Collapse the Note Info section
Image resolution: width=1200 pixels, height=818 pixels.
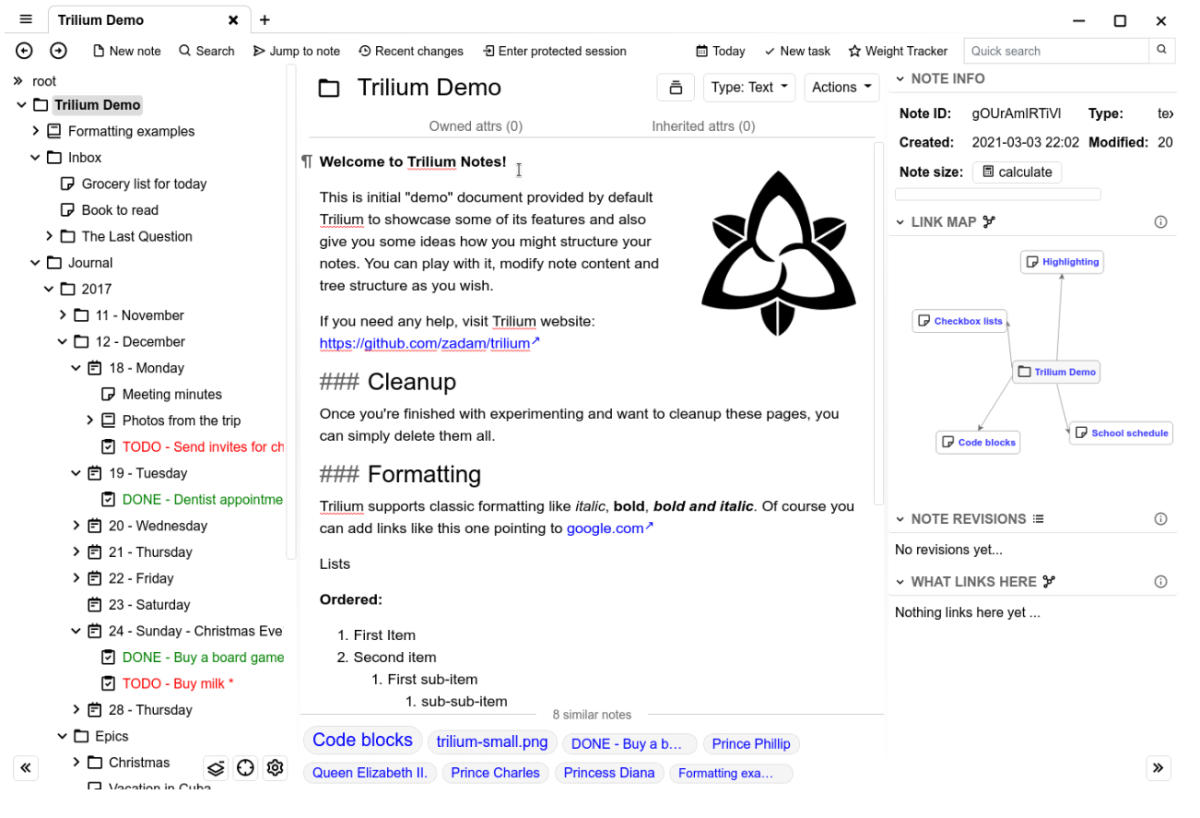coord(901,78)
